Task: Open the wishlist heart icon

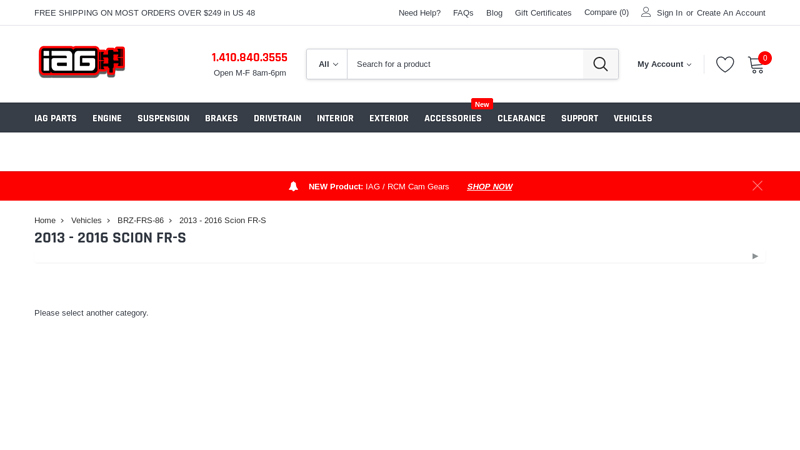Action: (x=725, y=64)
